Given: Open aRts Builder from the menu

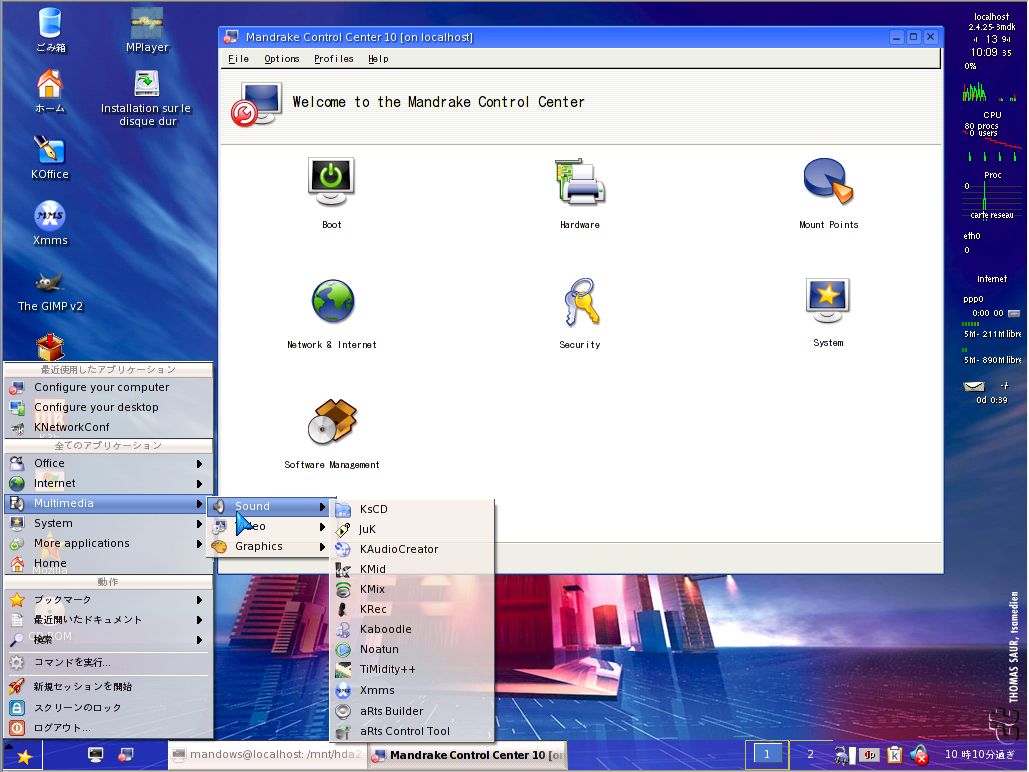Looking at the screenshot, I should 412,711.
